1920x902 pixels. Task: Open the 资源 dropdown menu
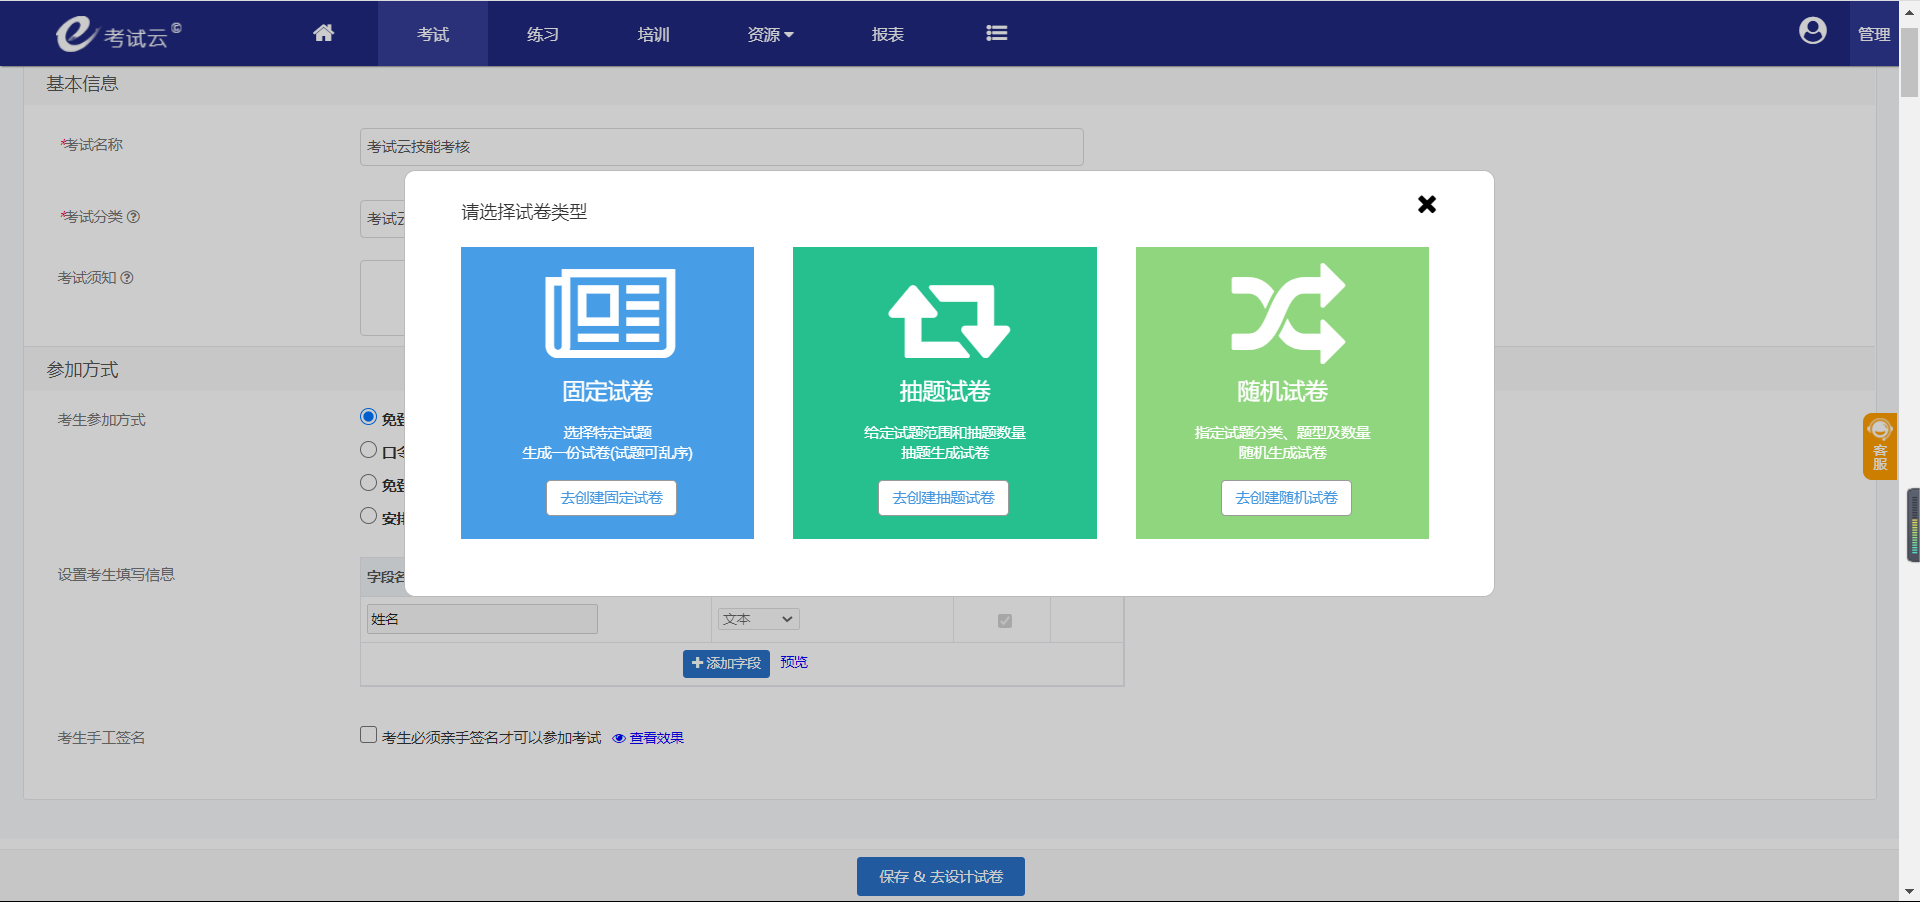[x=769, y=33]
